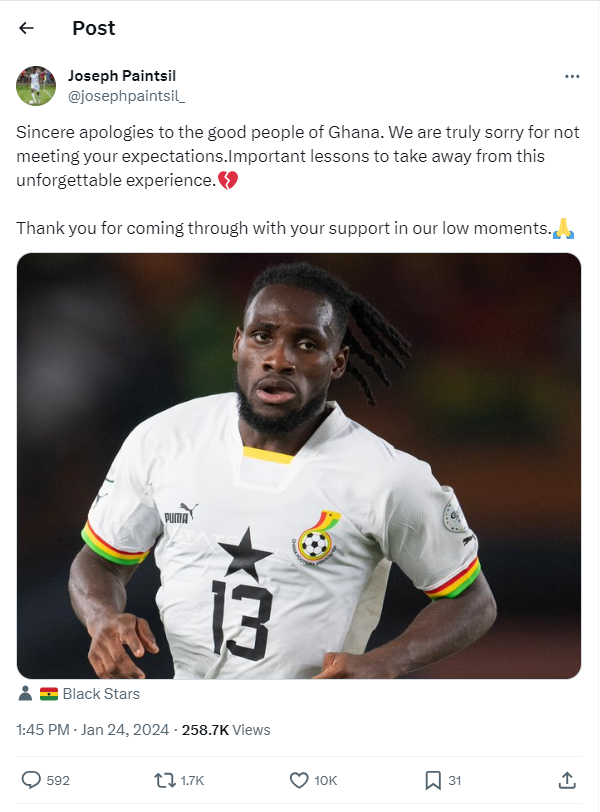Open the 1:45 PM Jan 24, 2024 timestamp

tap(93, 730)
